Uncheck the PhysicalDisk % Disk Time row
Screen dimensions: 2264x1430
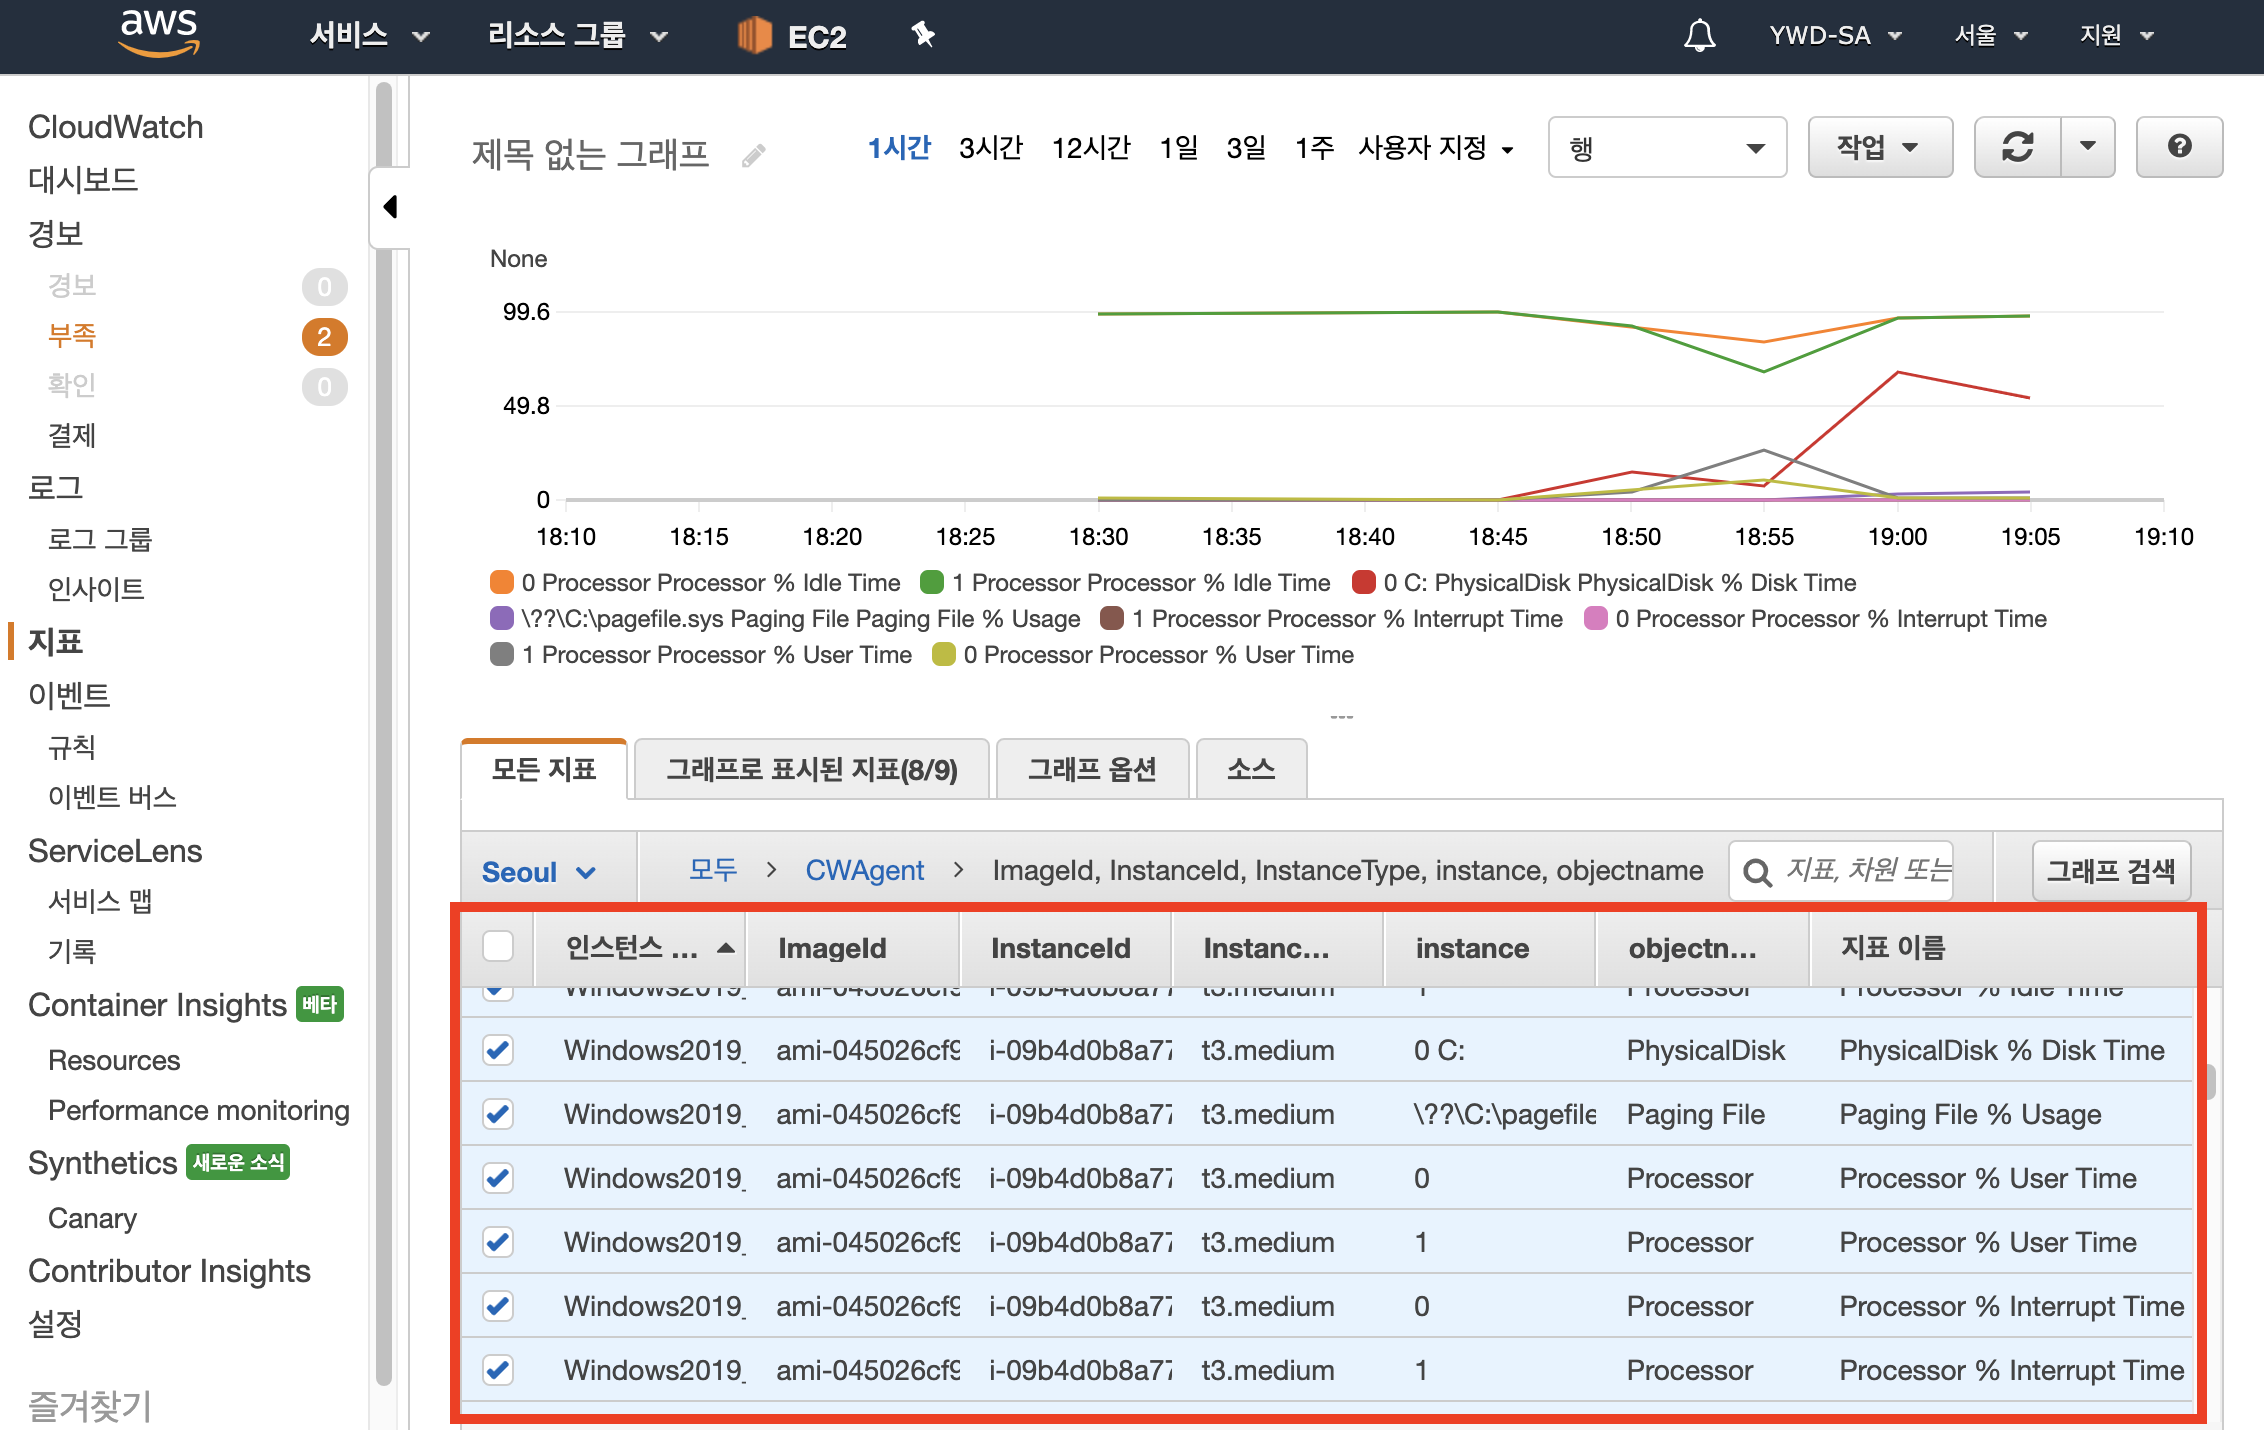pos(498,1050)
